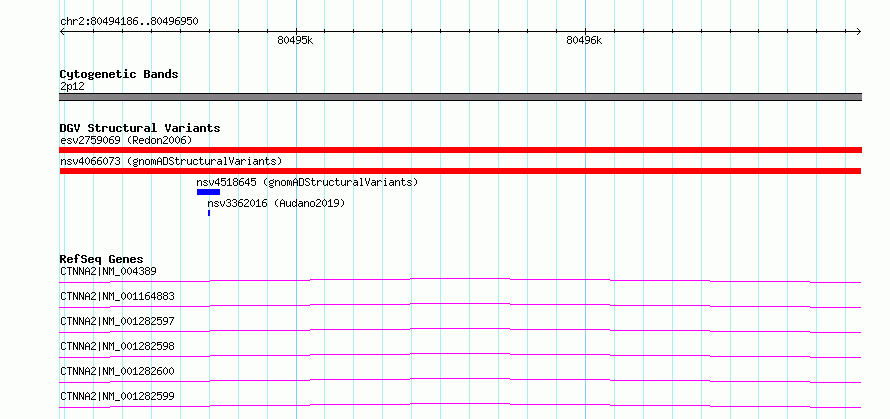Screen dimensions: 890x419
Task: Open CTNNA2|NM_001282598 transcript label
Action: click(117, 346)
